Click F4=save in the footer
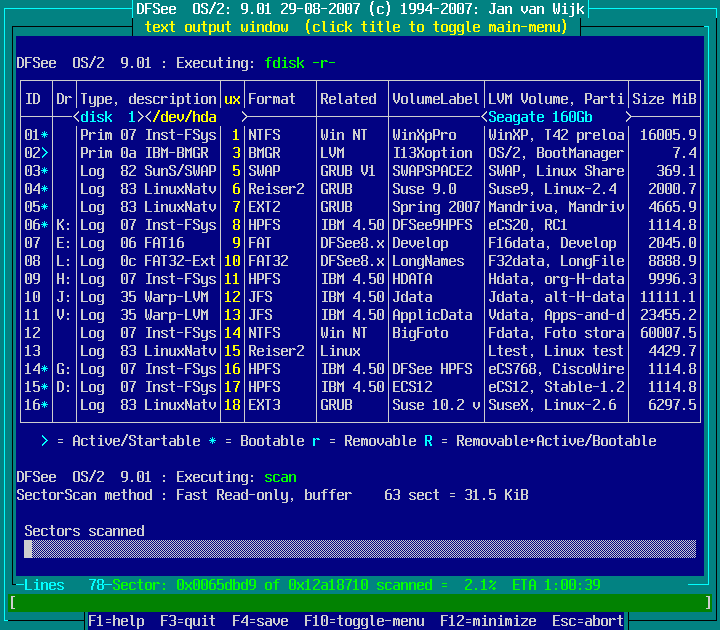This screenshot has height=630, width=720. pos(260,621)
